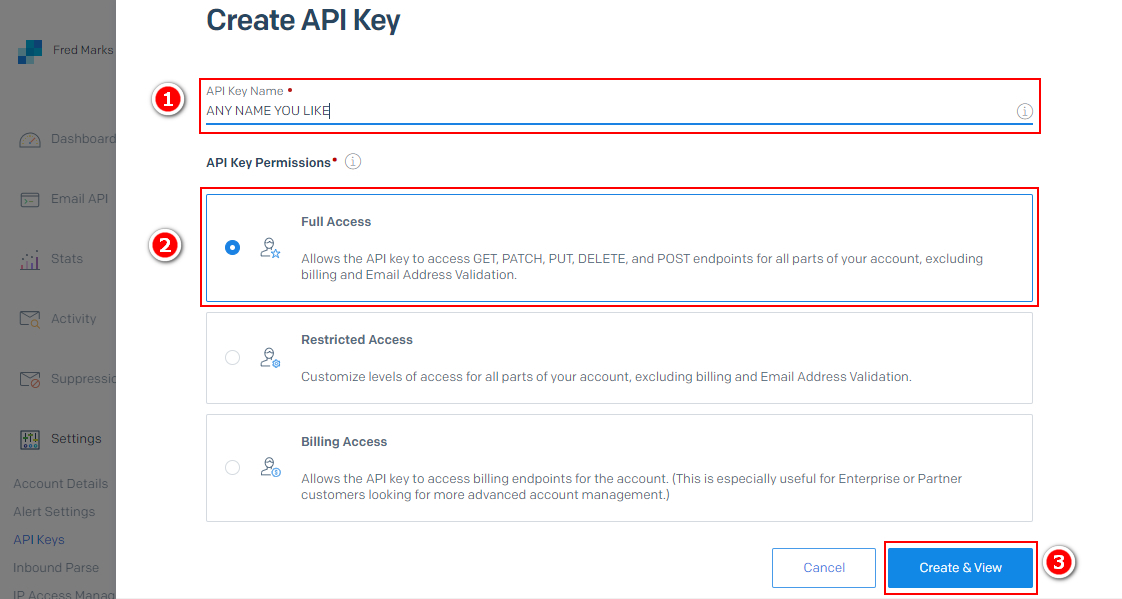Click the SendGrid logo icon
1122x599 pixels.
(29, 51)
